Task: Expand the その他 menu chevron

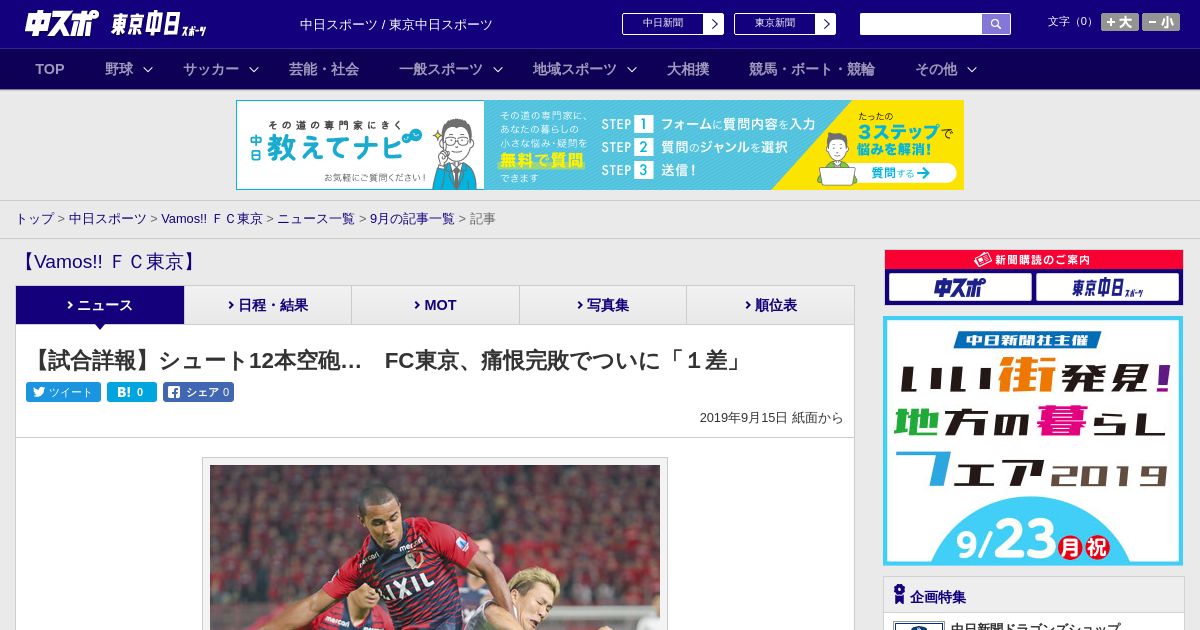Action: [972, 70]
